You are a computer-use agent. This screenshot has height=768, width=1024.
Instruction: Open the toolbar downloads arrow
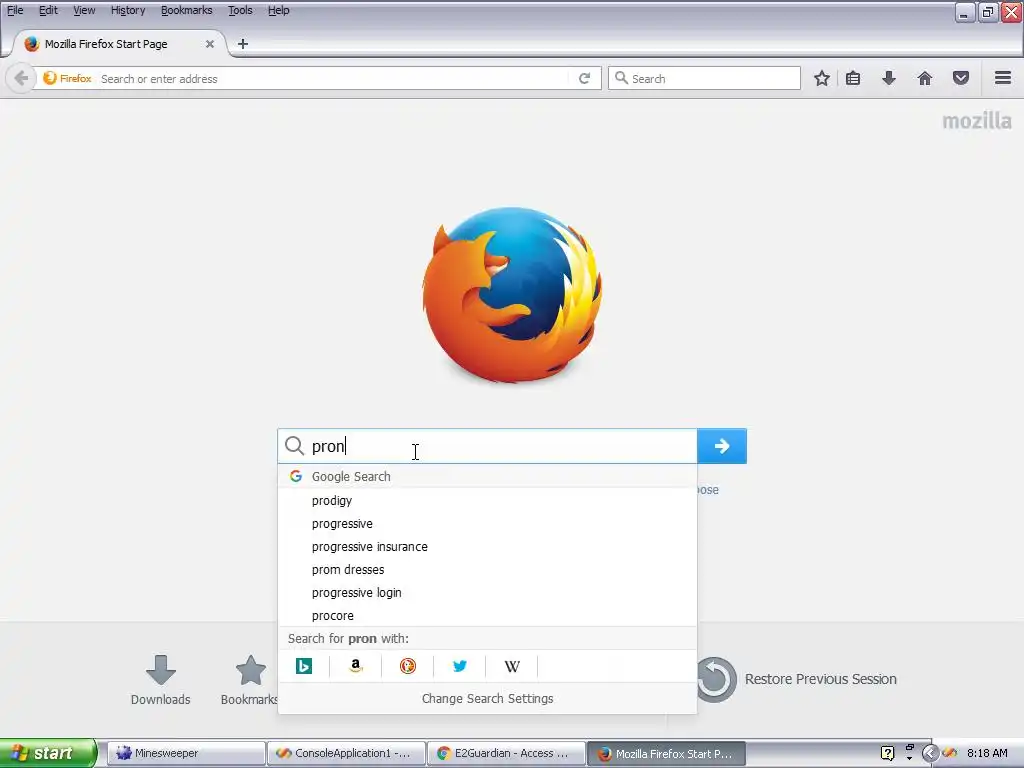click(x=889, y=78)
